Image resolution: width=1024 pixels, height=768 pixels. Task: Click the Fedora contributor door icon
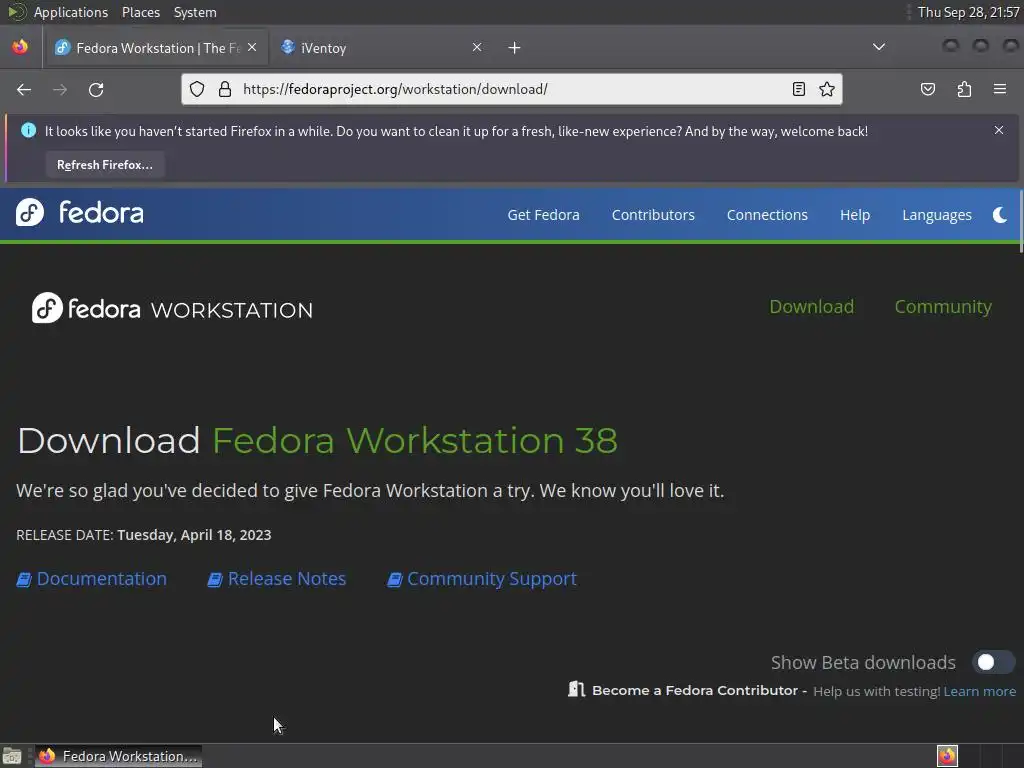577,689
